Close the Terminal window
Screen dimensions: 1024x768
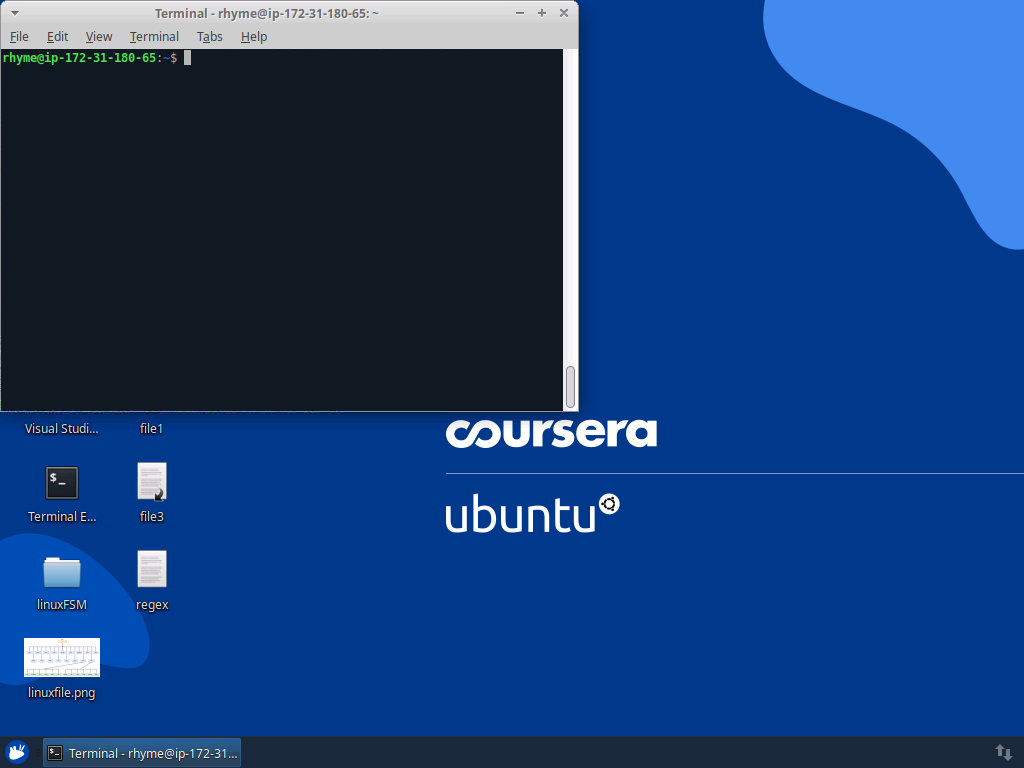point(564,13)
